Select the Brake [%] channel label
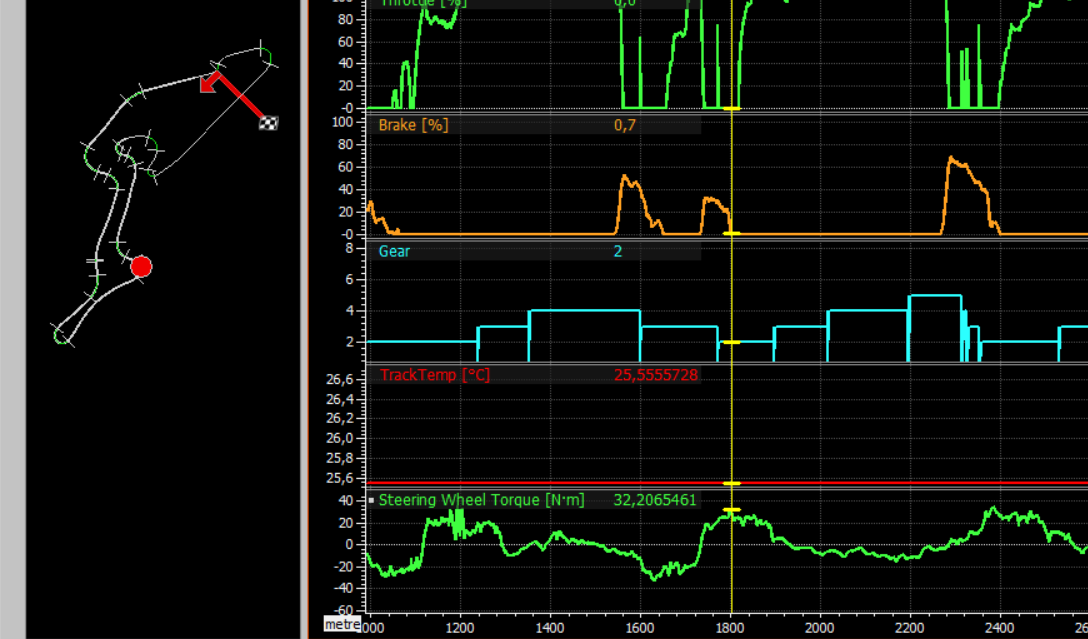This screenshot has width=1088, height=639. pos(412,125)
